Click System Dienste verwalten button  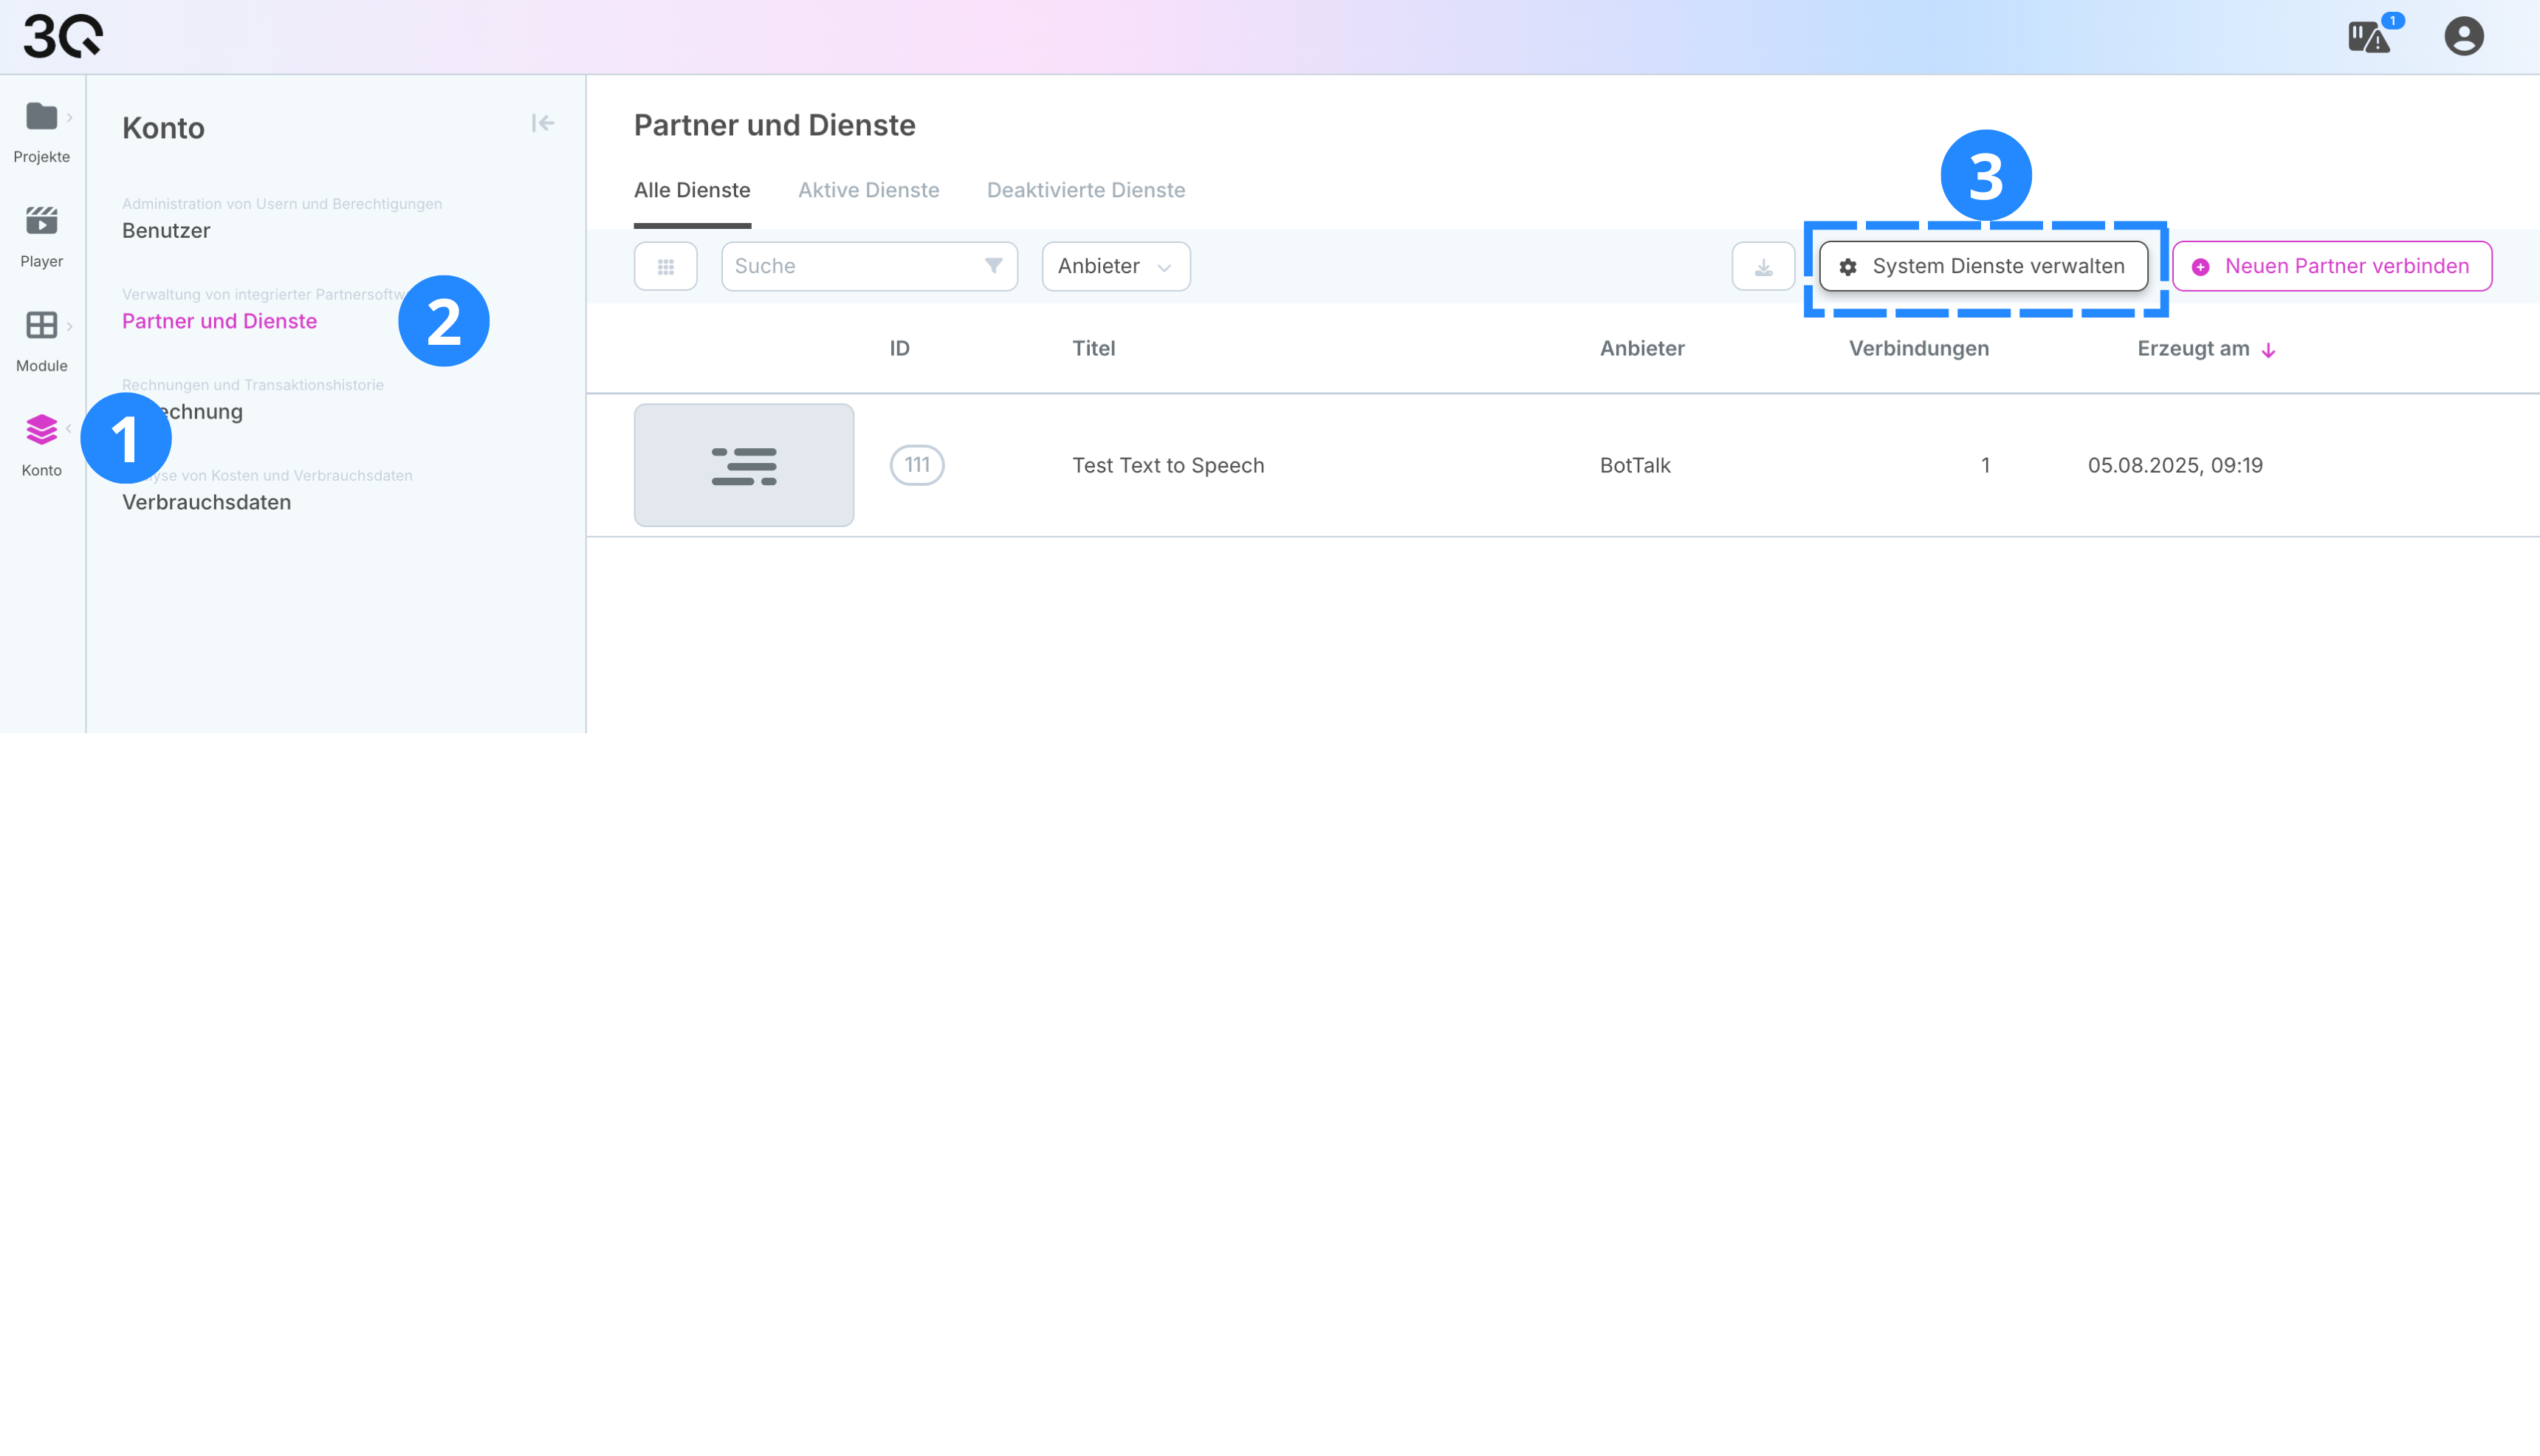[1983, 267]
